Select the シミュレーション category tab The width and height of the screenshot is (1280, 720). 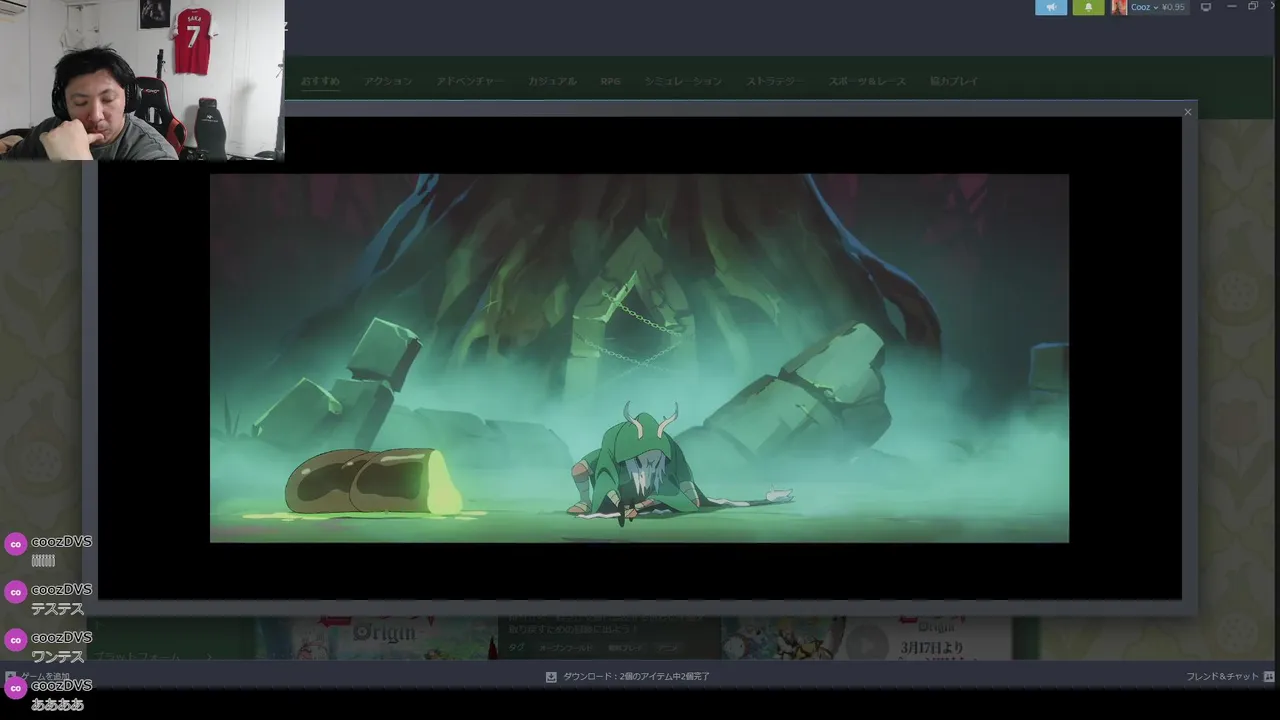[683, 81]
